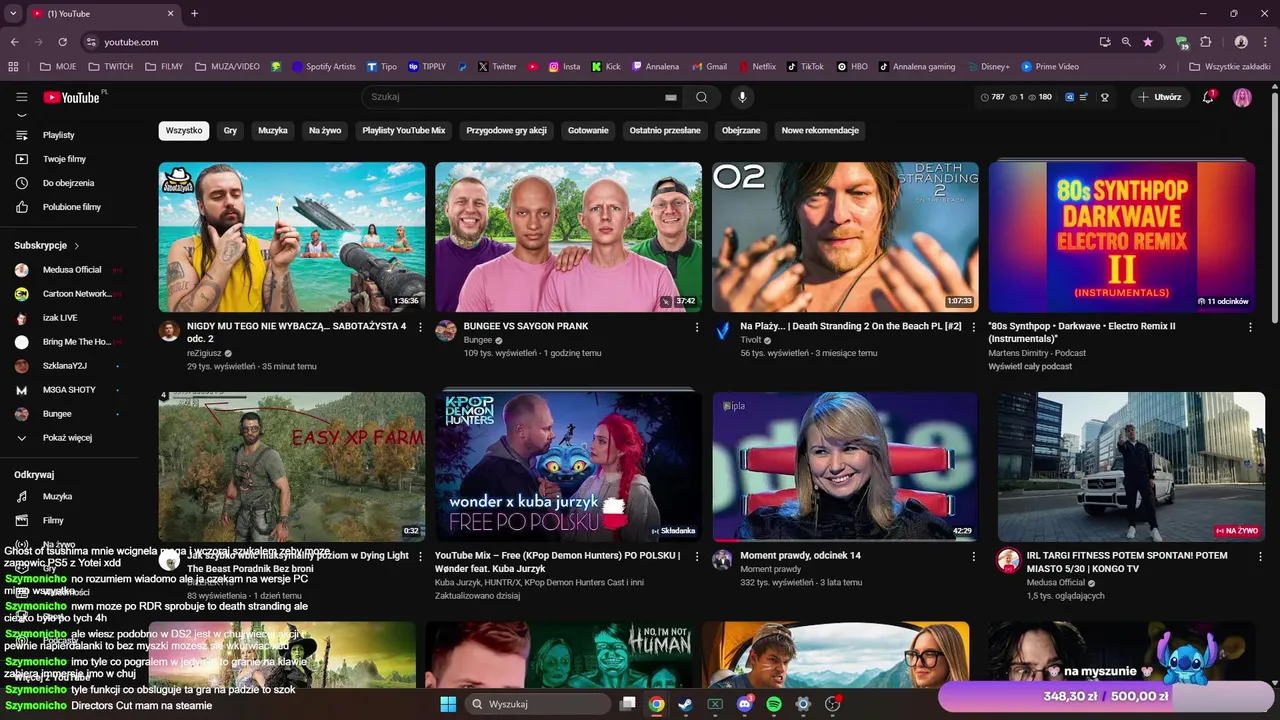1280x720 pixels.
Task: Click the taskbar Wyszukaj search box
Action: click(x=538, y=704)
